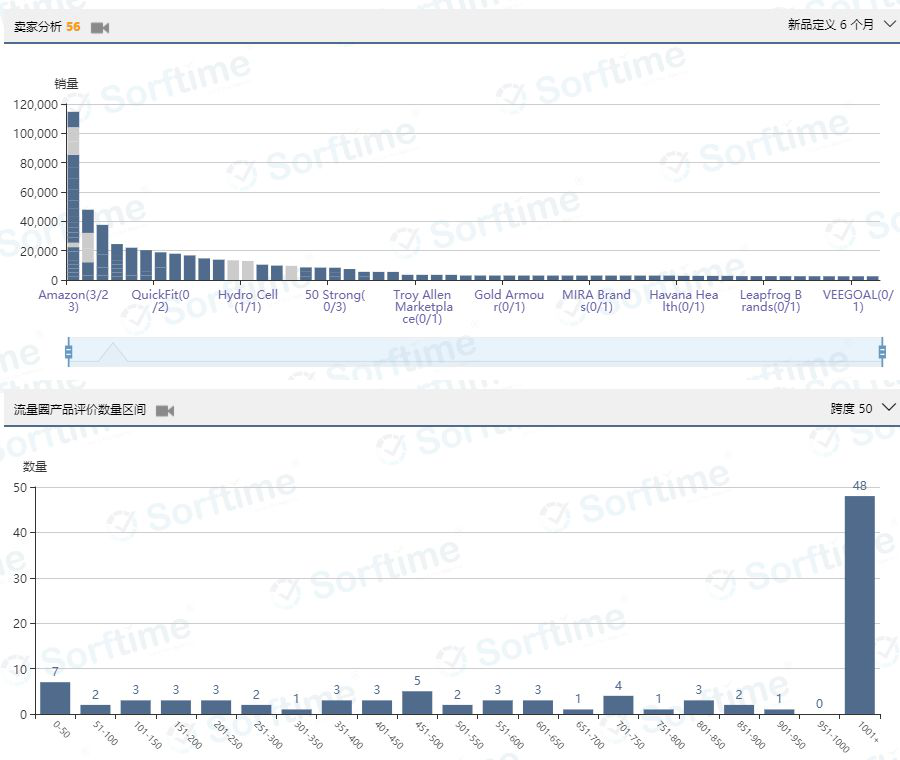
Task: Click right handle of chart zoom slider
Action: (x=882, y=352)
